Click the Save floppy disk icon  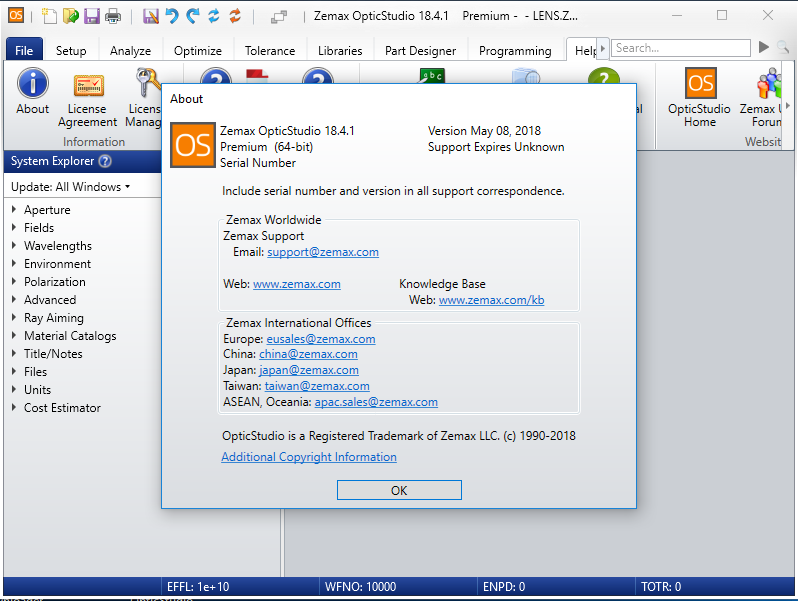92,16
